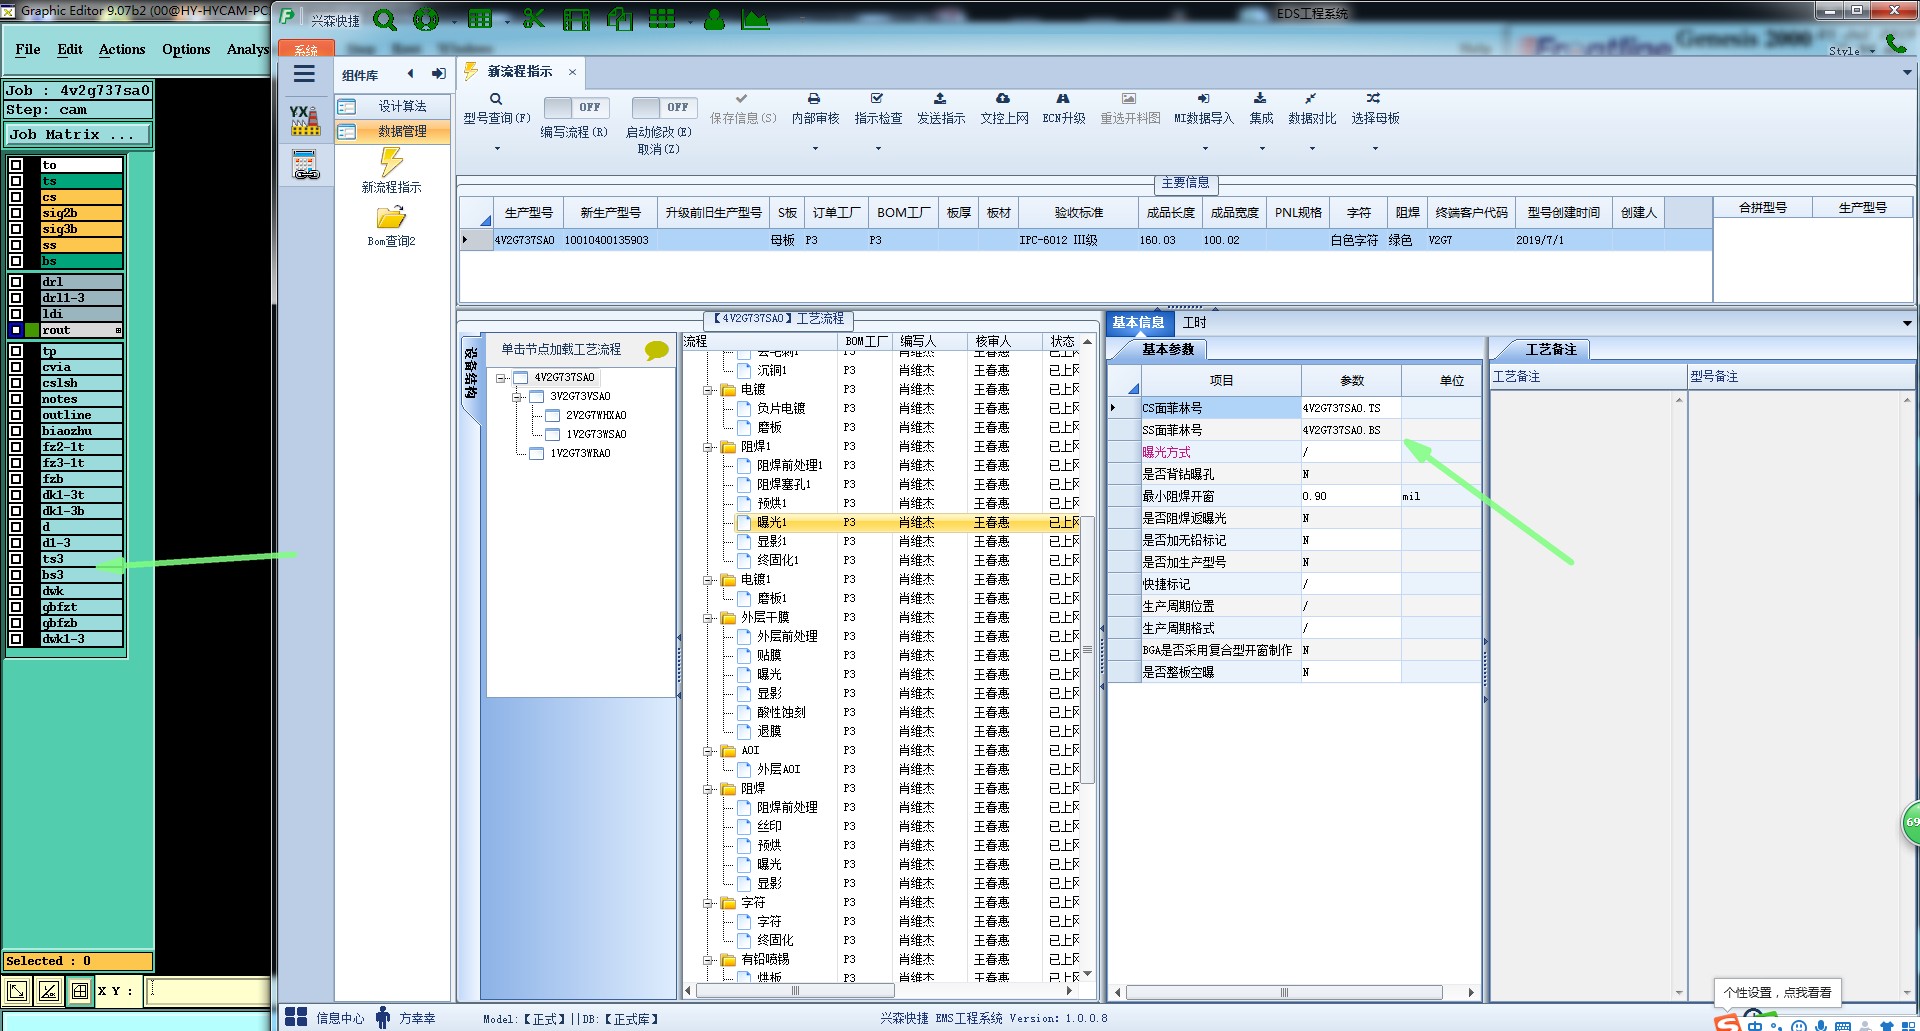This screenshot has width=1920, height=1031.
Task: Click 指示检查 checkmark icon
Action: point(877,99)
